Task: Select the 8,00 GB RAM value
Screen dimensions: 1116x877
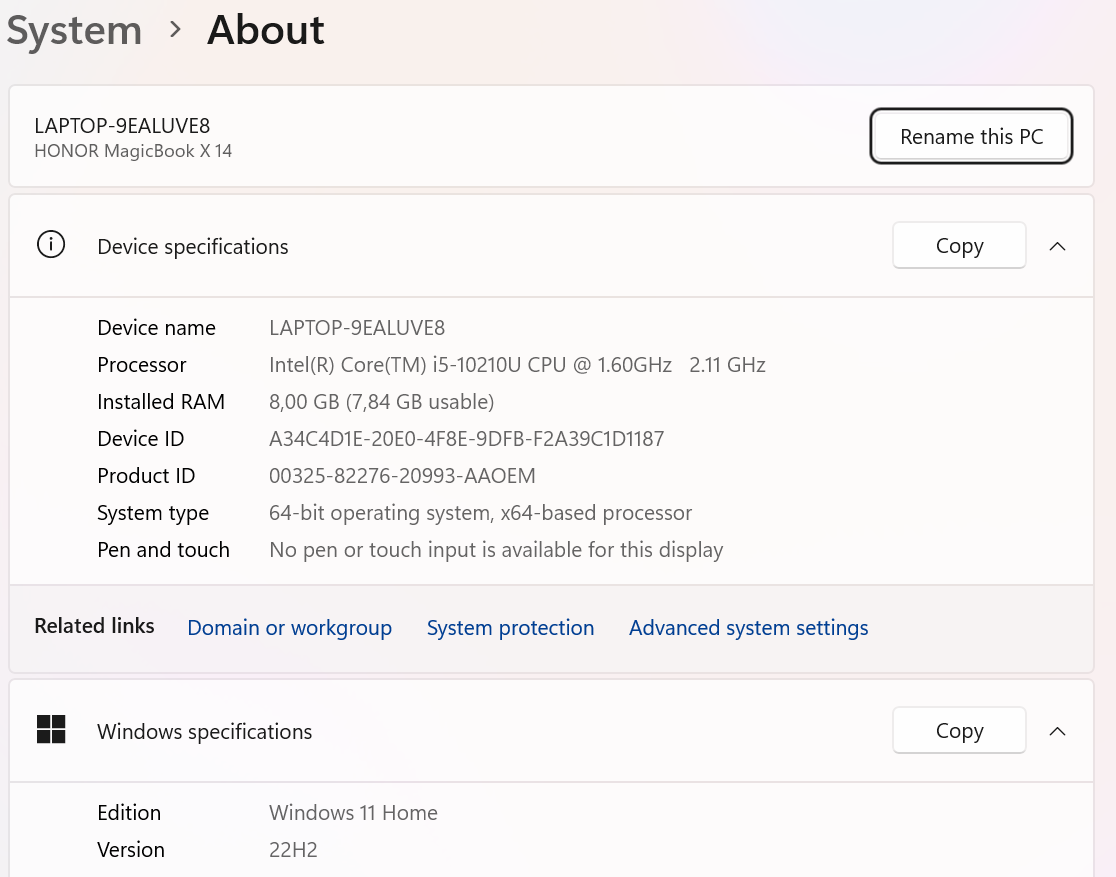Action: tap(381, 401)
